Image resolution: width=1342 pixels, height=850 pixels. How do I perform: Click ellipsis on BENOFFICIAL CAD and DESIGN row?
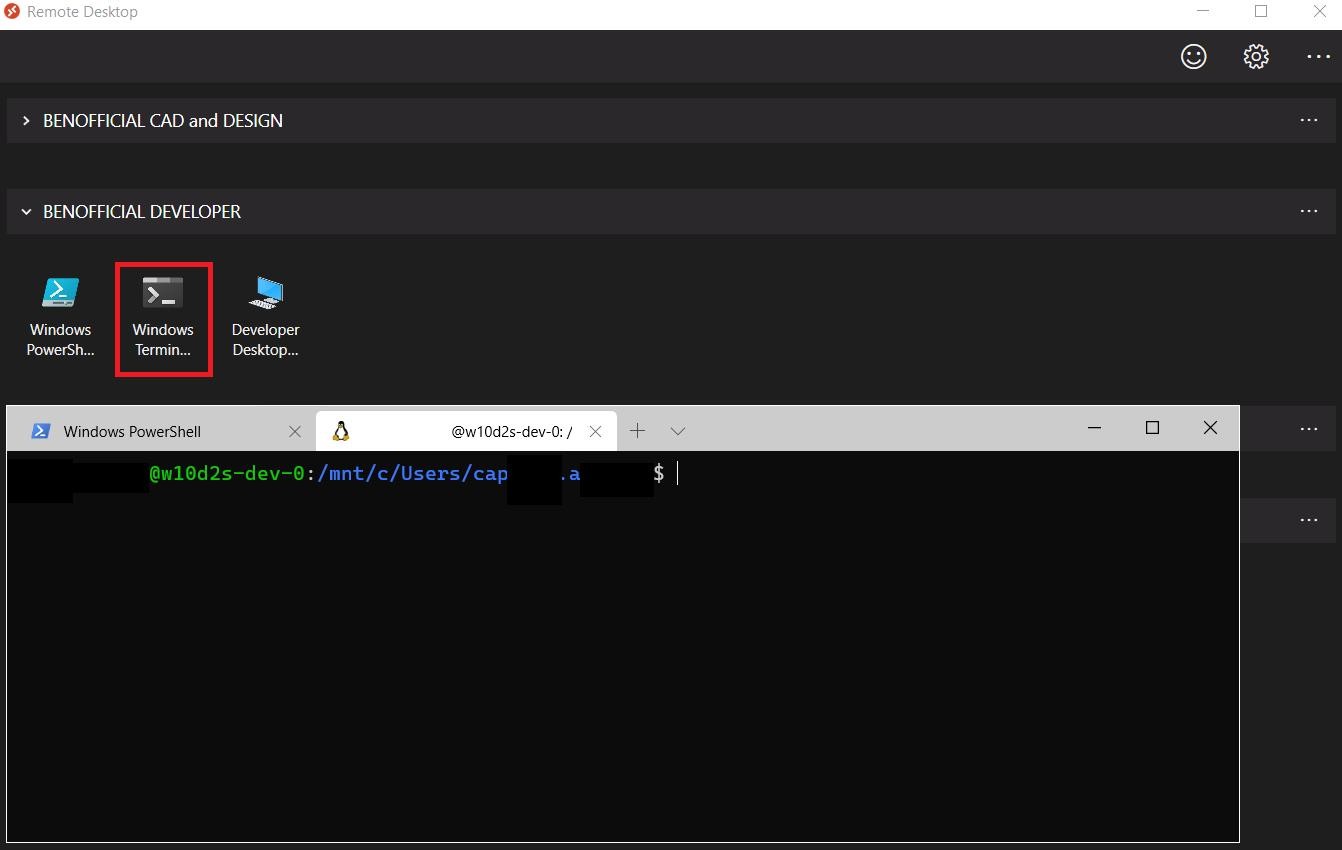[1308, 120]
